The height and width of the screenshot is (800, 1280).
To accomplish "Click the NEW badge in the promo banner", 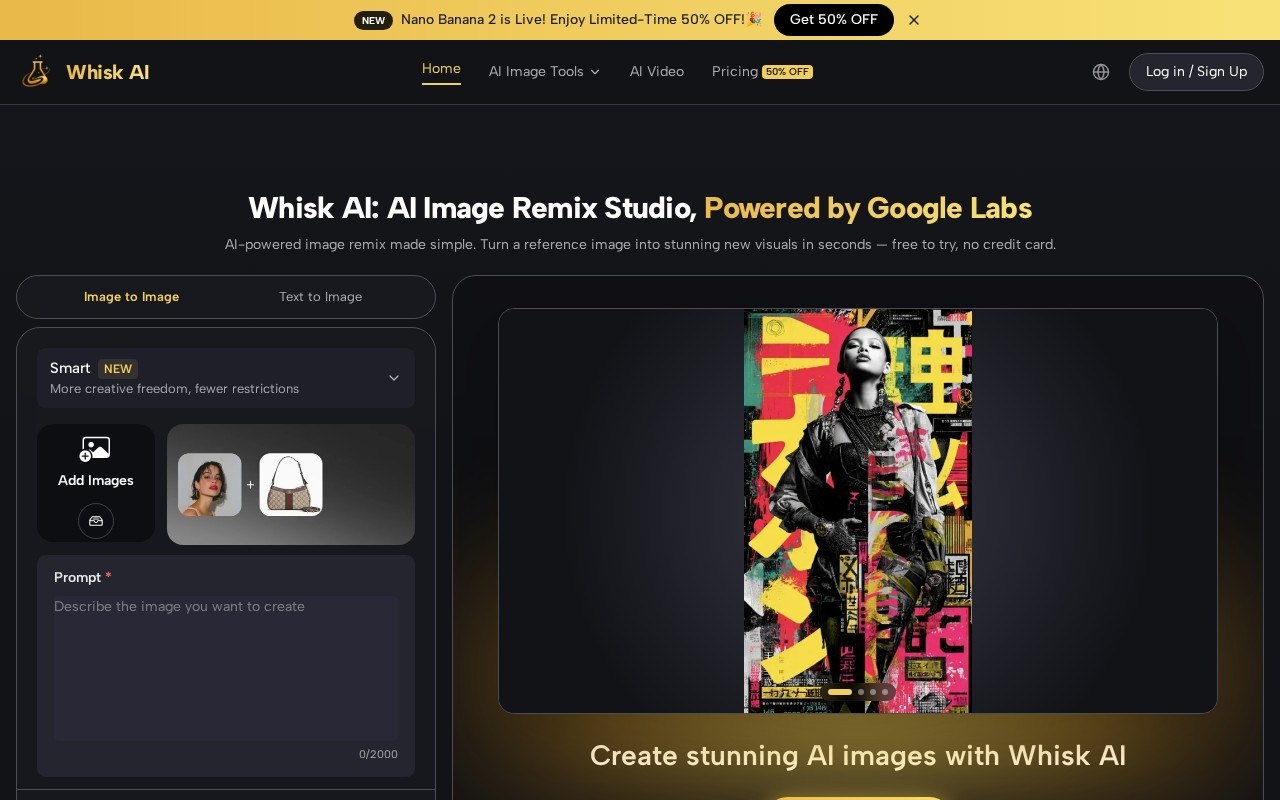I will (373, 20).
